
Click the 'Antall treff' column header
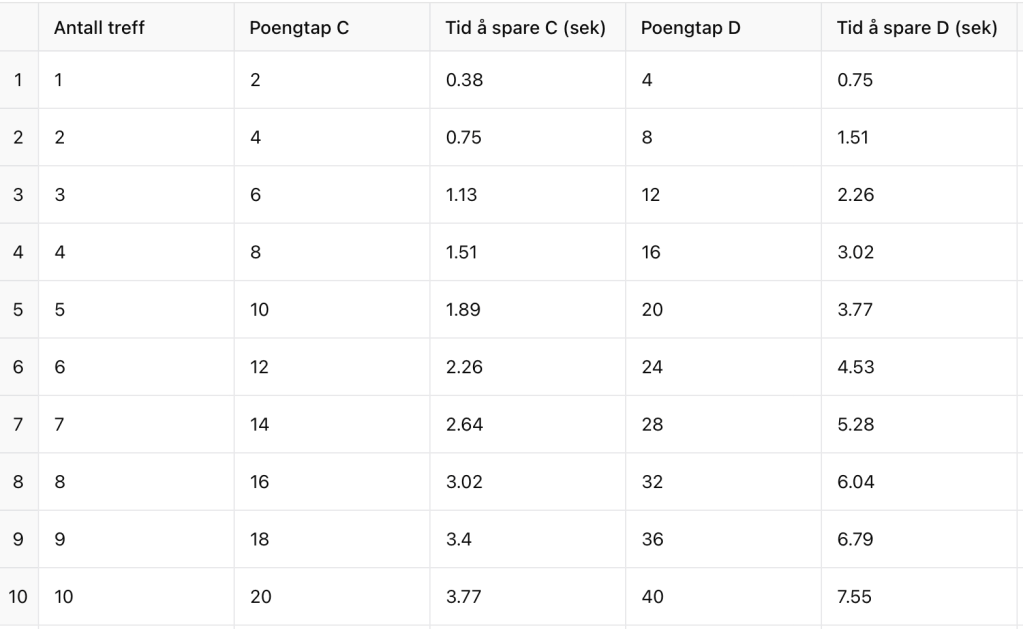(99, 28)
